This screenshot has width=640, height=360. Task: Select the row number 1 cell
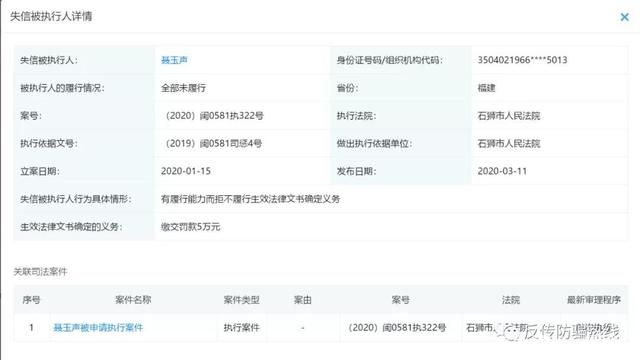(31, 327)
